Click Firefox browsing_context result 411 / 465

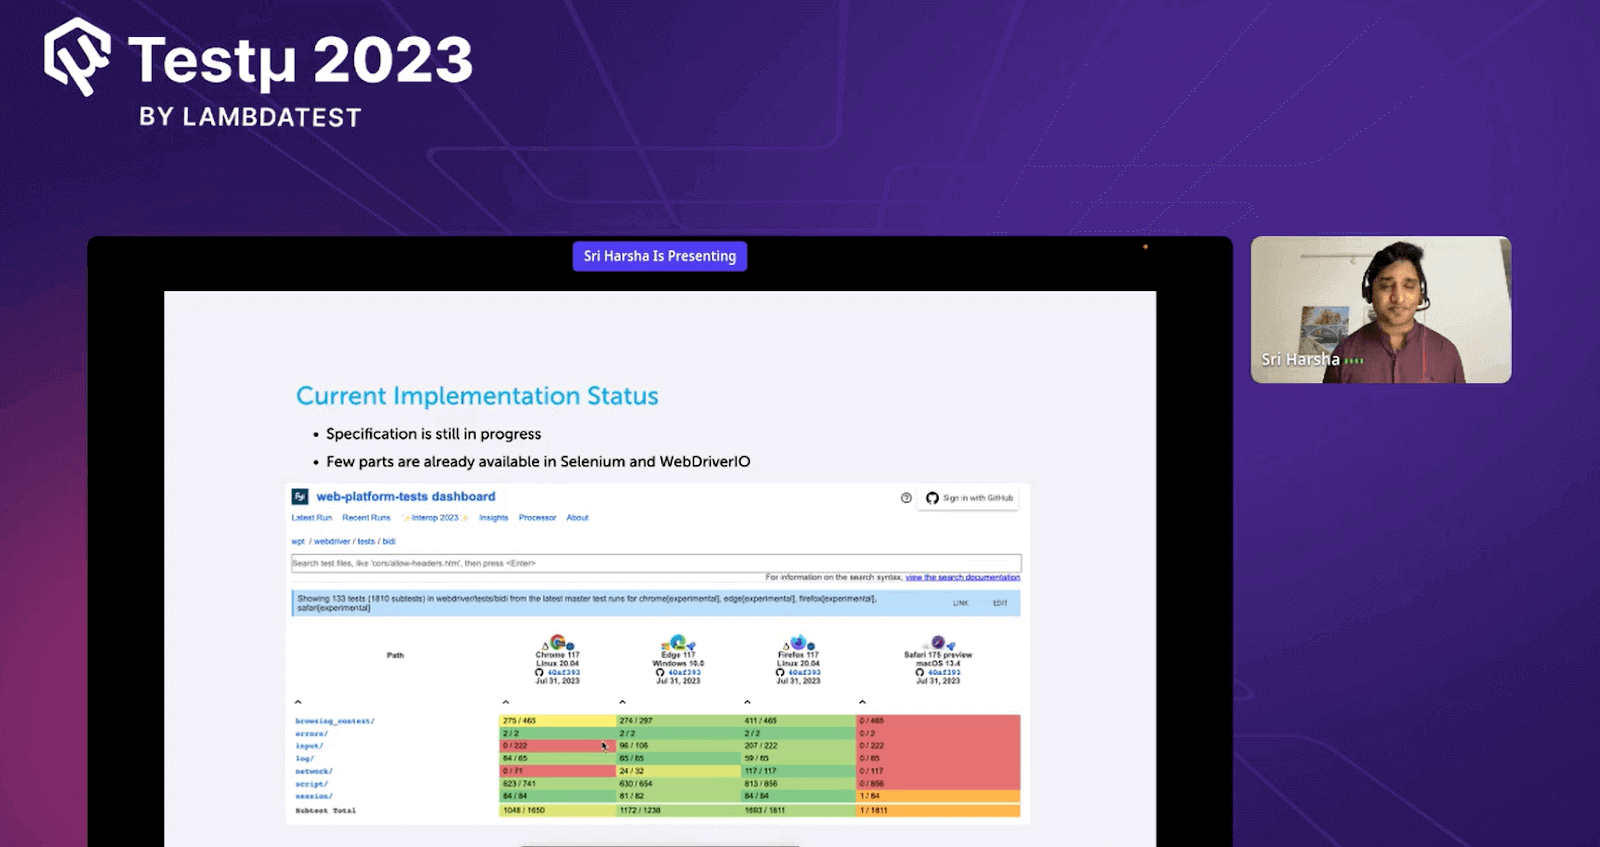point(798,721)
